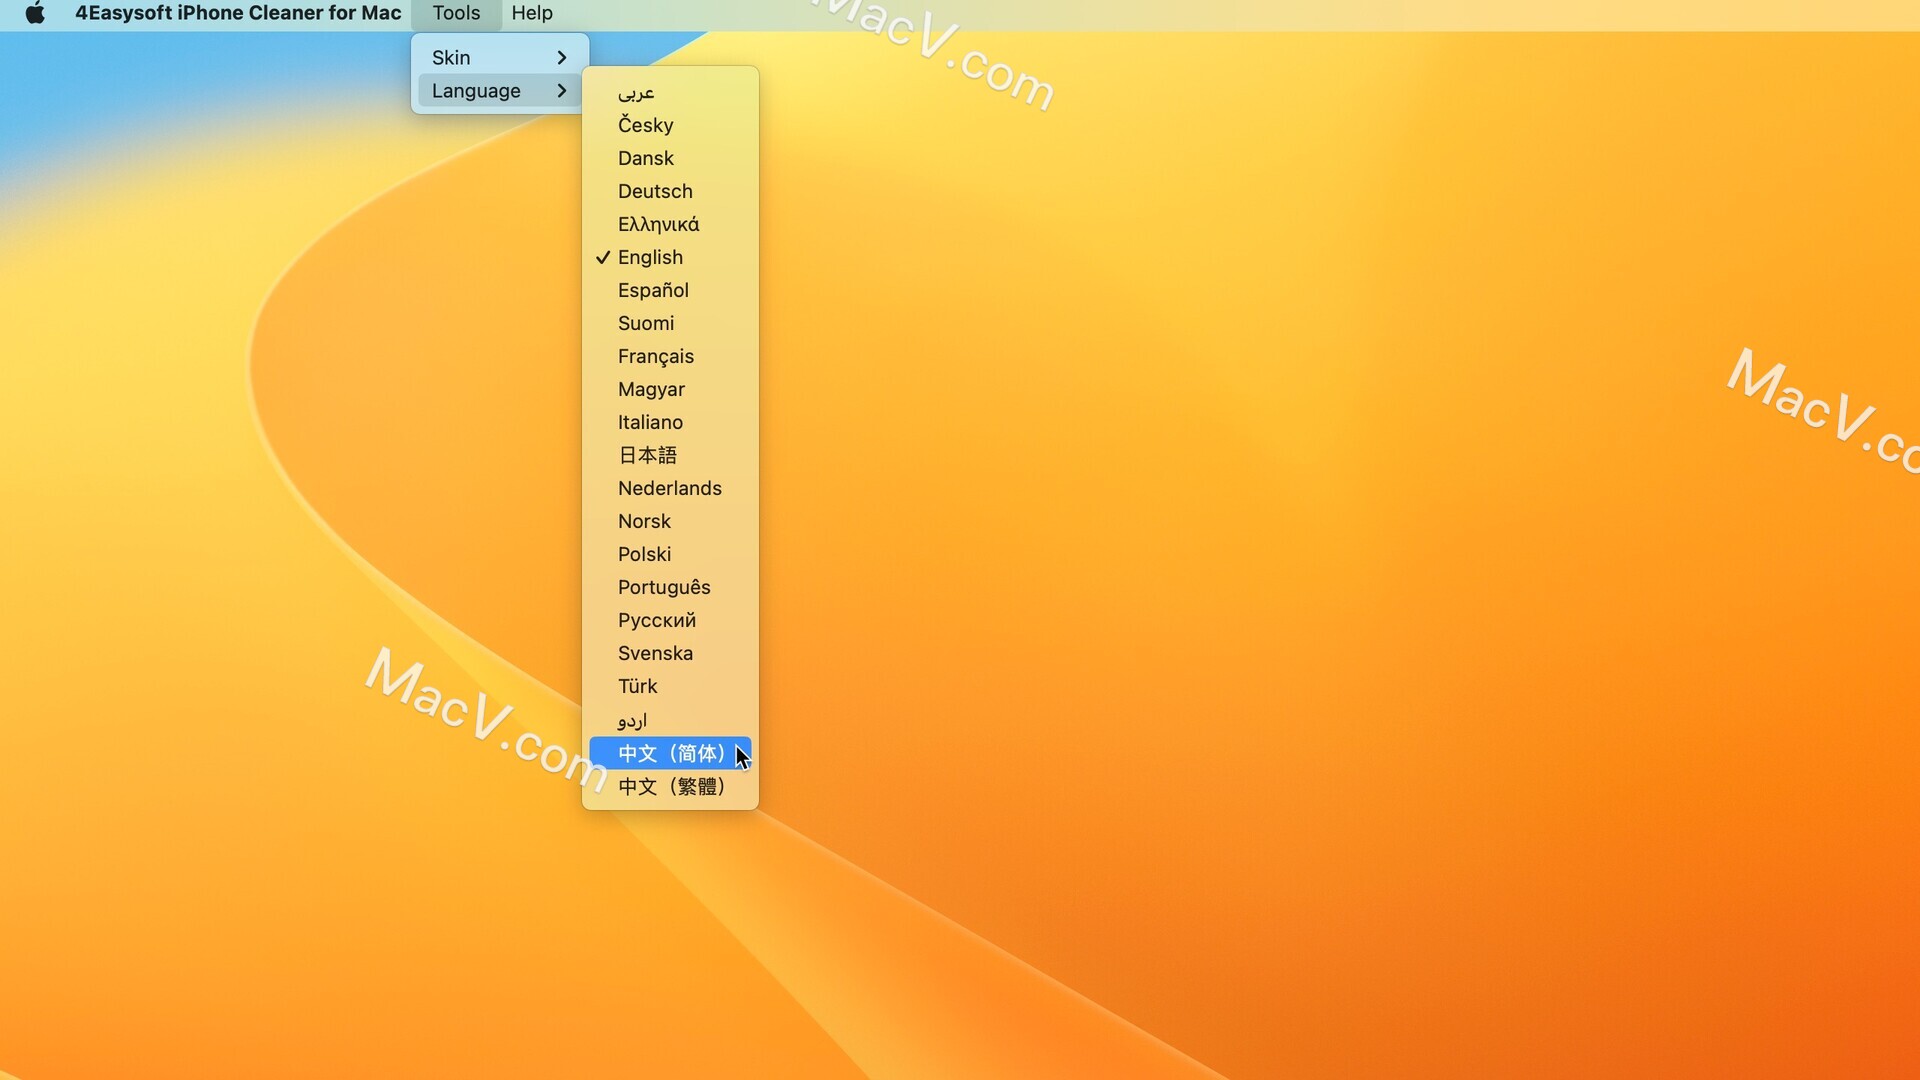1920x1080 pixels.
Task: Select Русский from language list
Action: [657, 620]
